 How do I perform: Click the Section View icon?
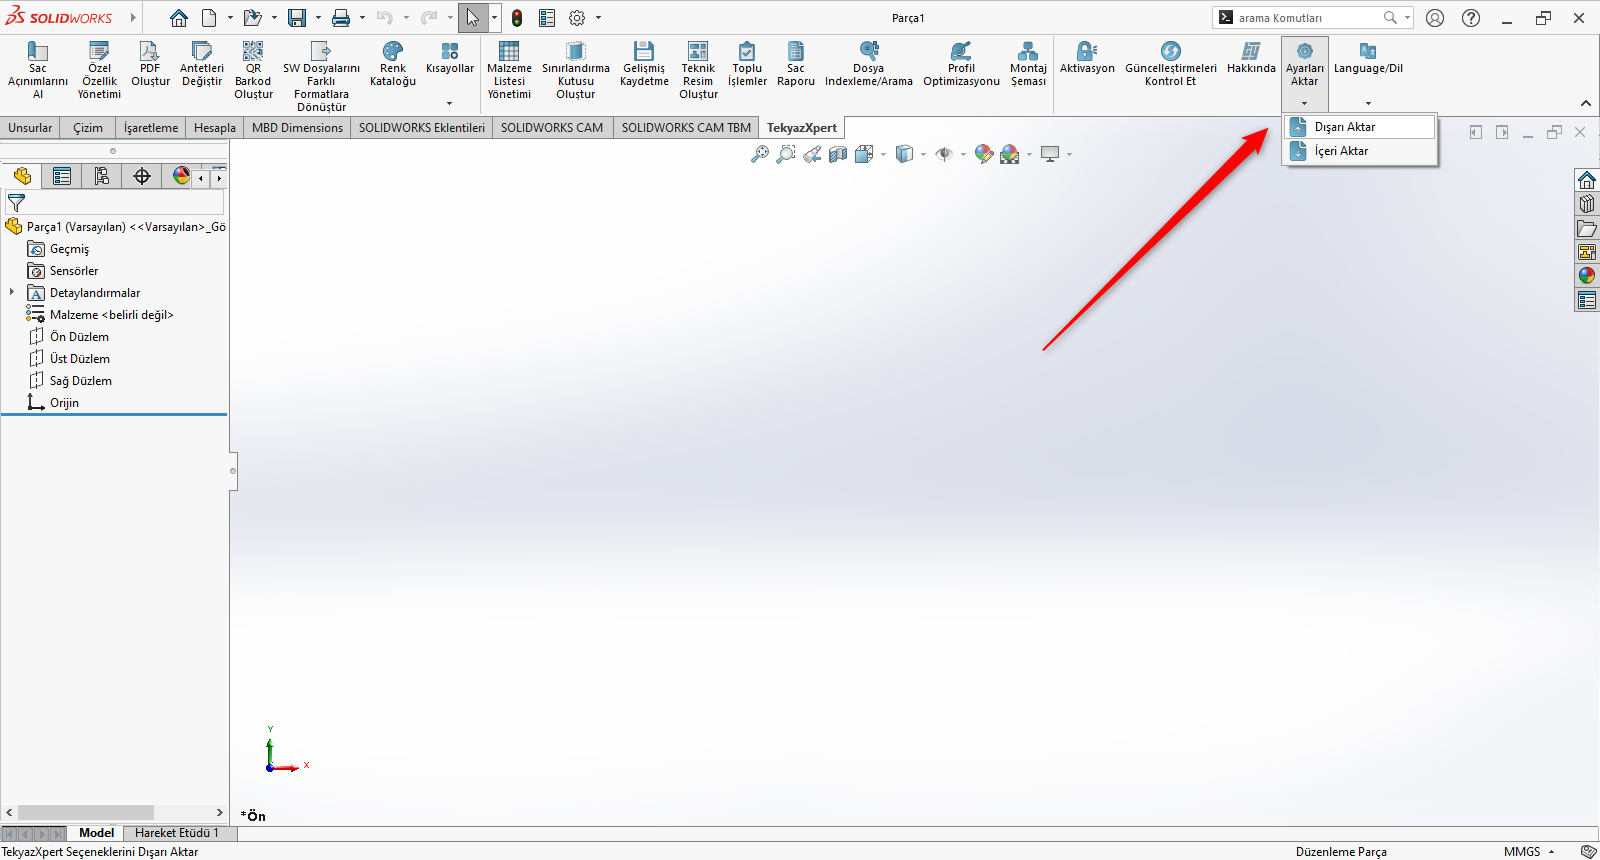(x=838, y=154)
